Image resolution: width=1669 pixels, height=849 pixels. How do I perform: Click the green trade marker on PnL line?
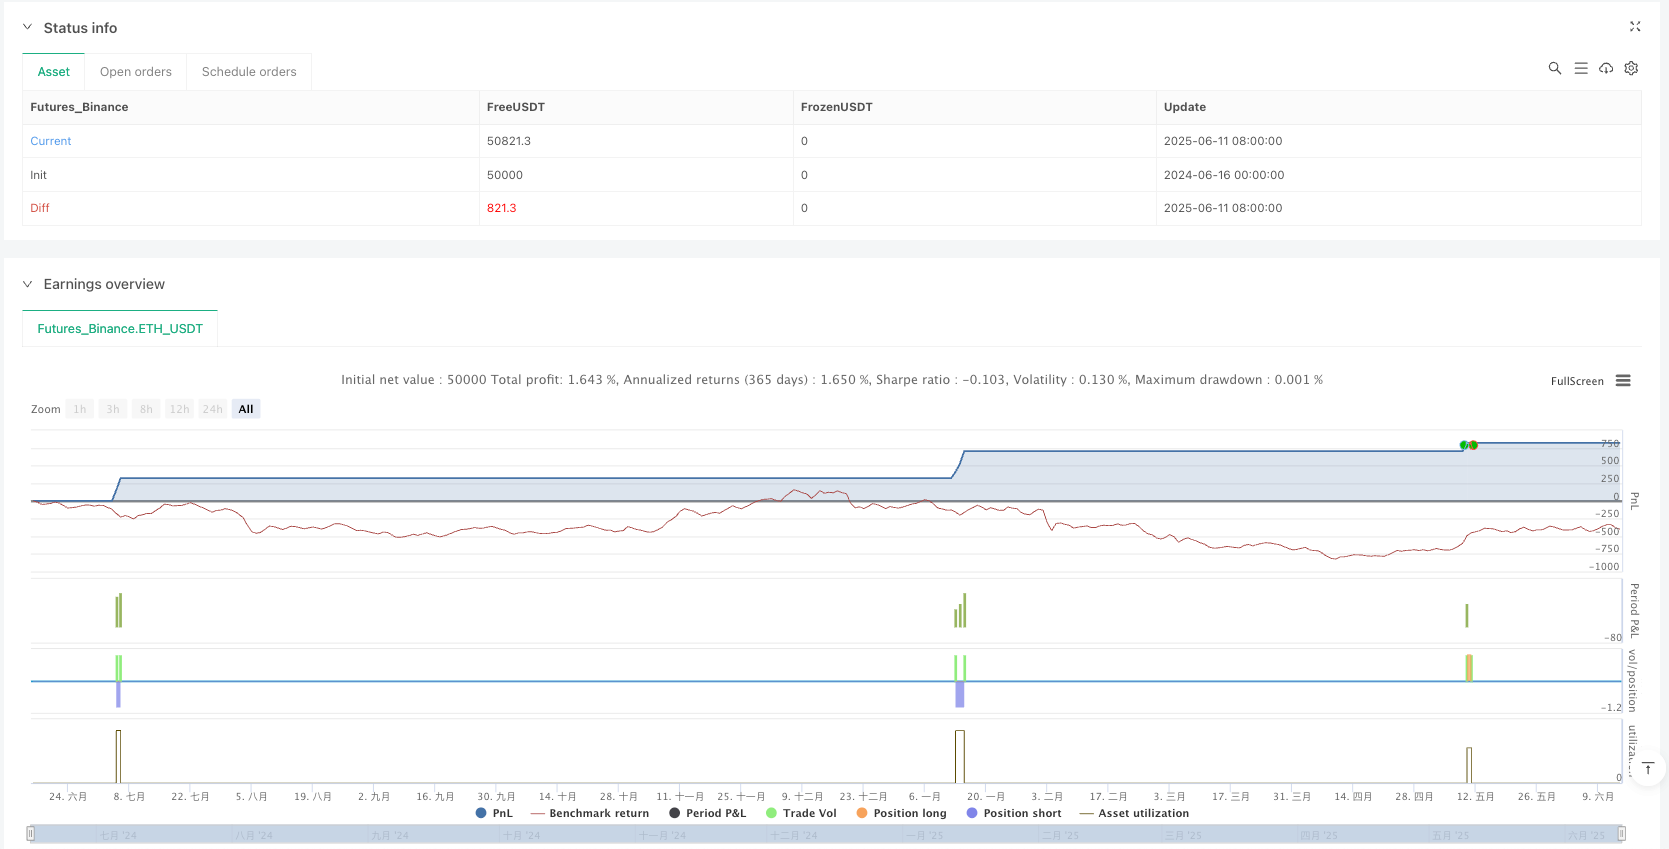(x=1464, y=445)
